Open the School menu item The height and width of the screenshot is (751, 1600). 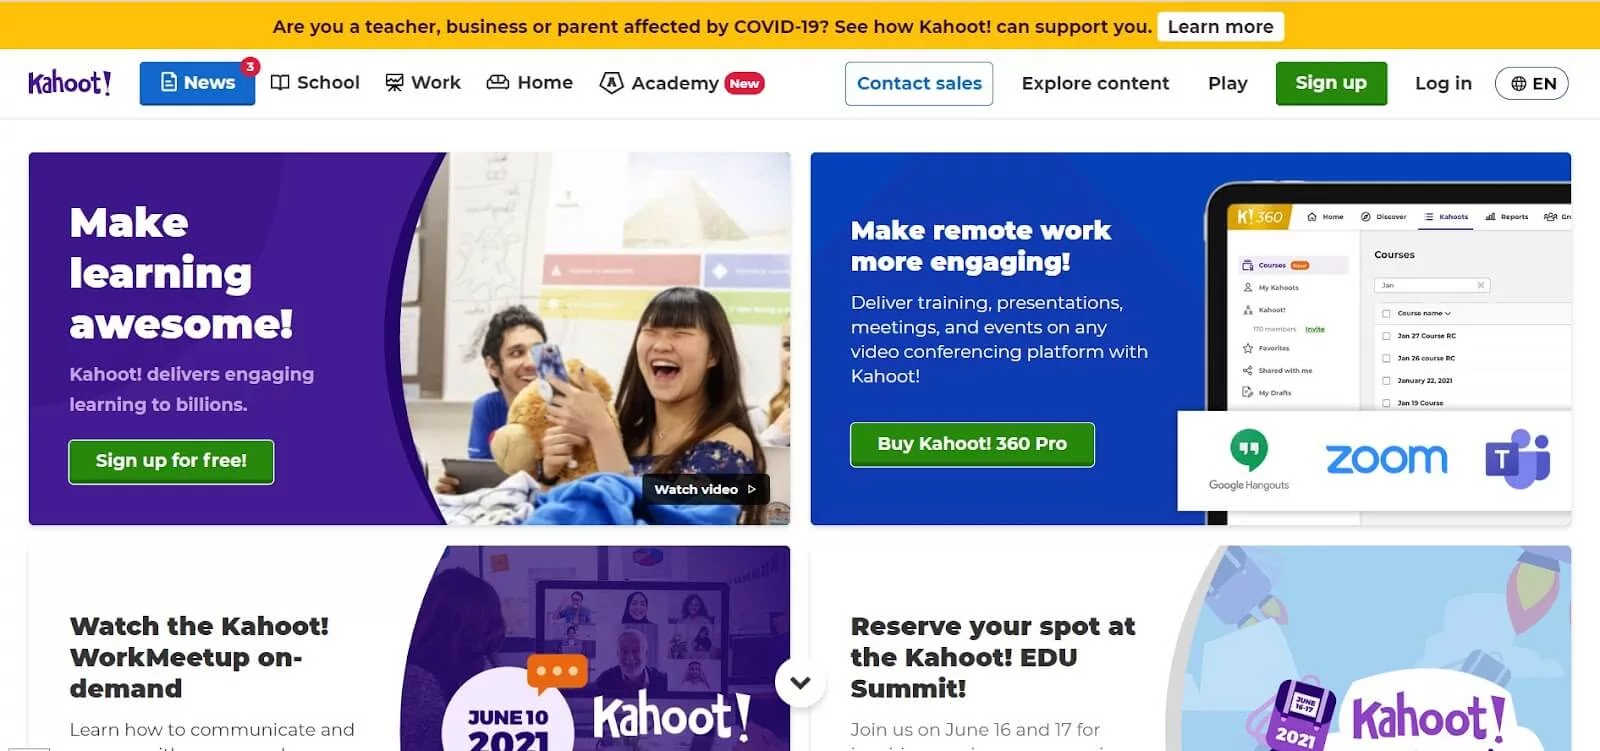click(315, 83)
